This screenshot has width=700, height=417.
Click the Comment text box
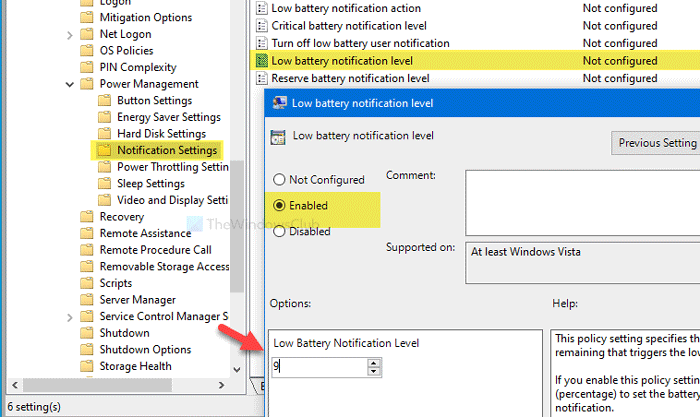tap(583, 203)
